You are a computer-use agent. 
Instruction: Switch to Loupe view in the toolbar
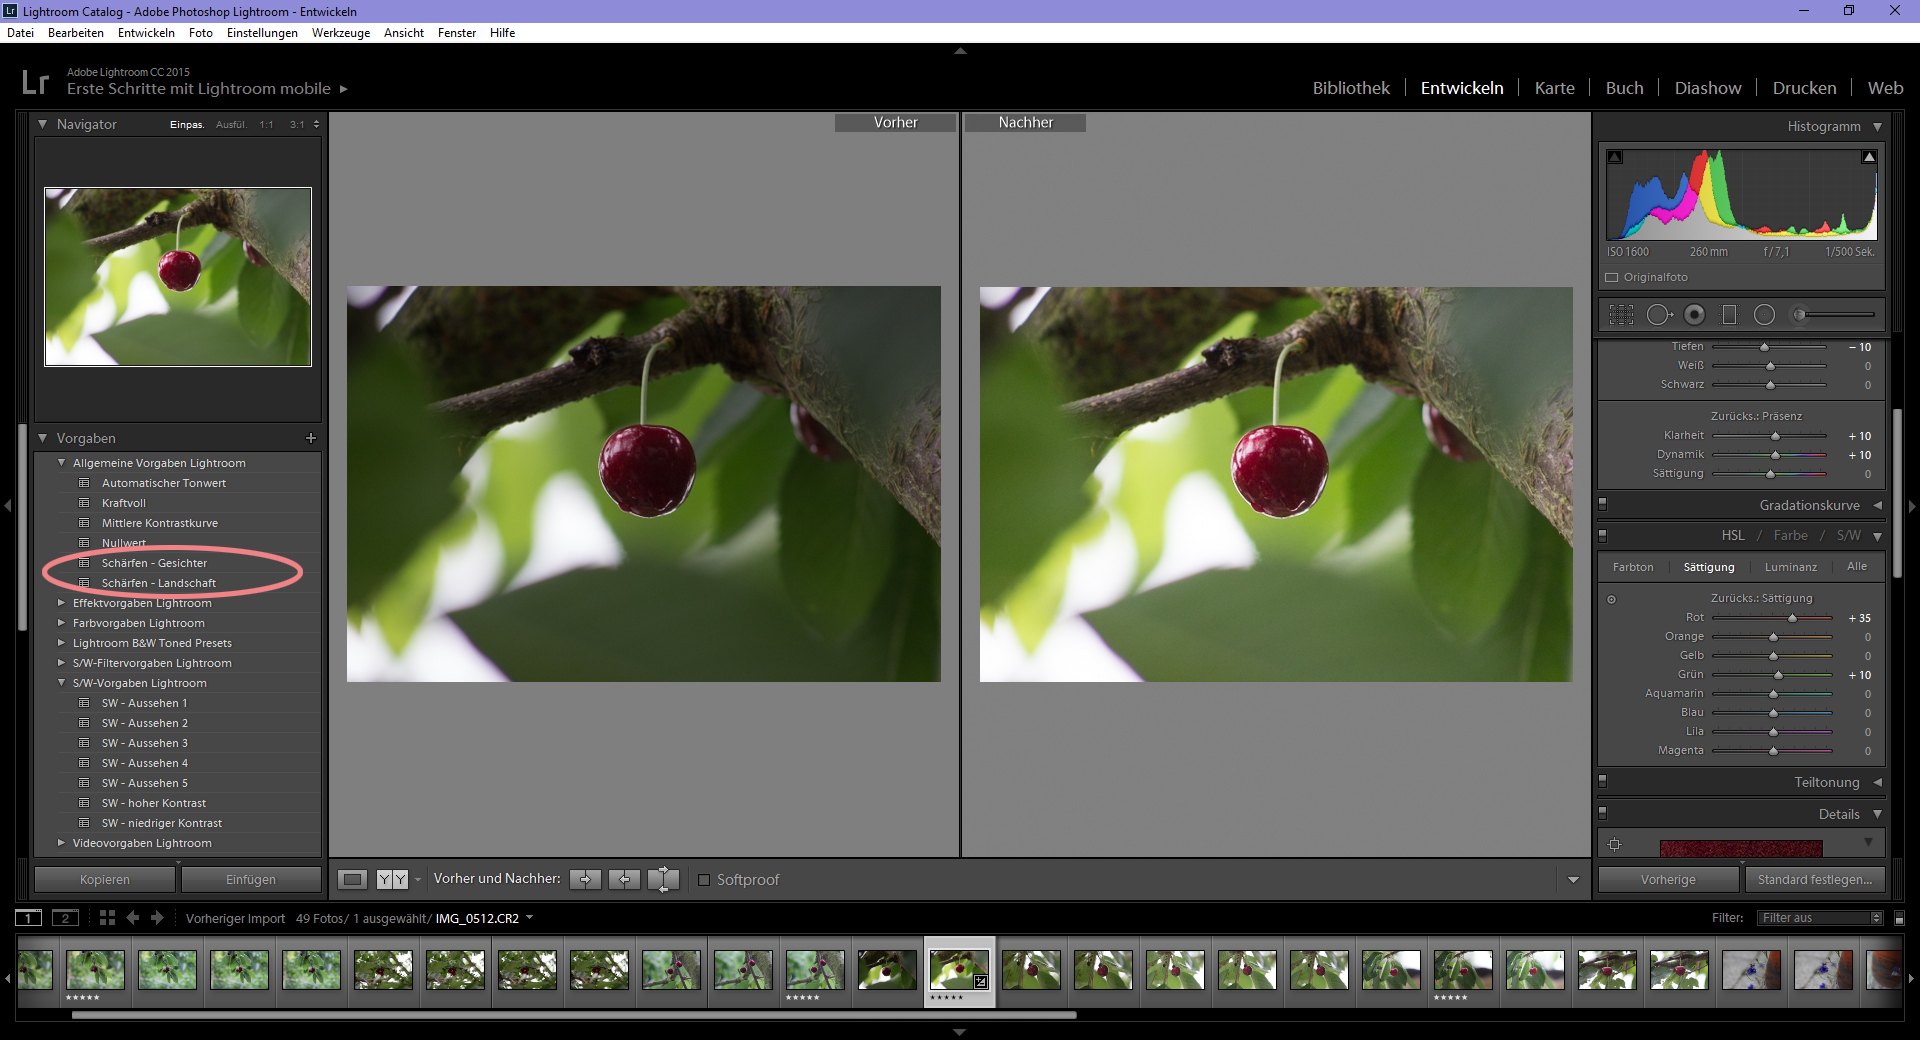[x=351, y=879]
